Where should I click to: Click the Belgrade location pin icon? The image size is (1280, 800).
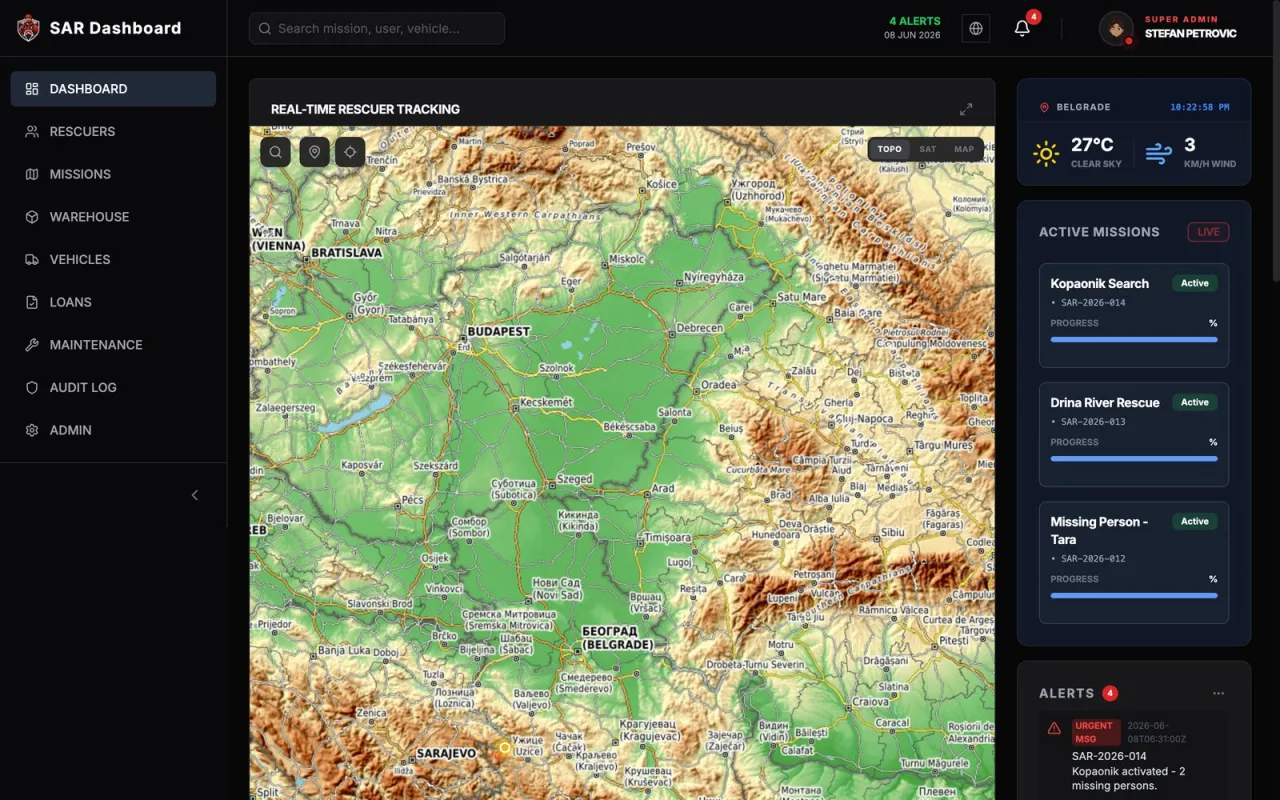click(x=1044, y=107)
